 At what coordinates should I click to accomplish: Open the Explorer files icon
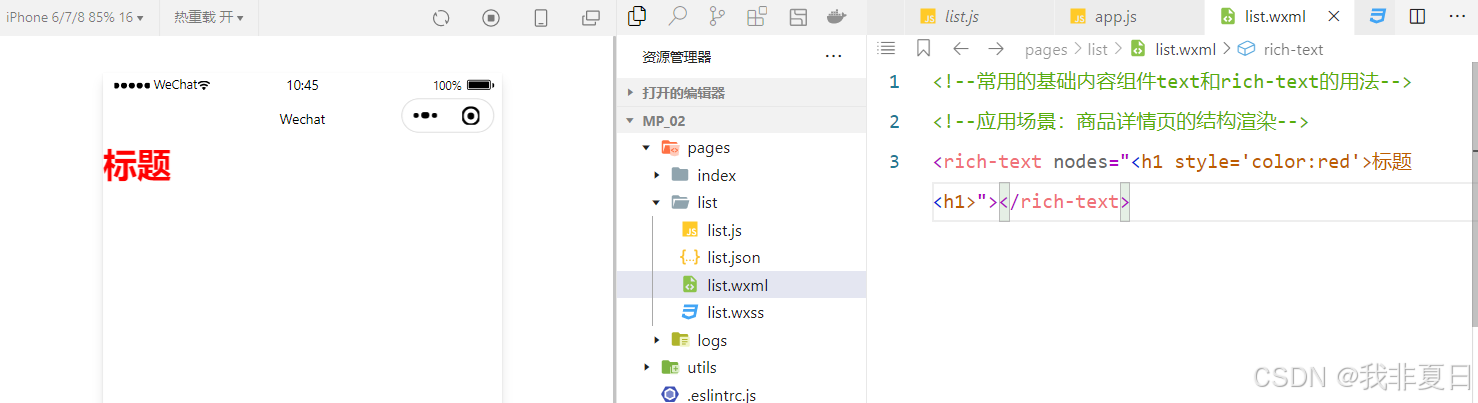(637, 16)
